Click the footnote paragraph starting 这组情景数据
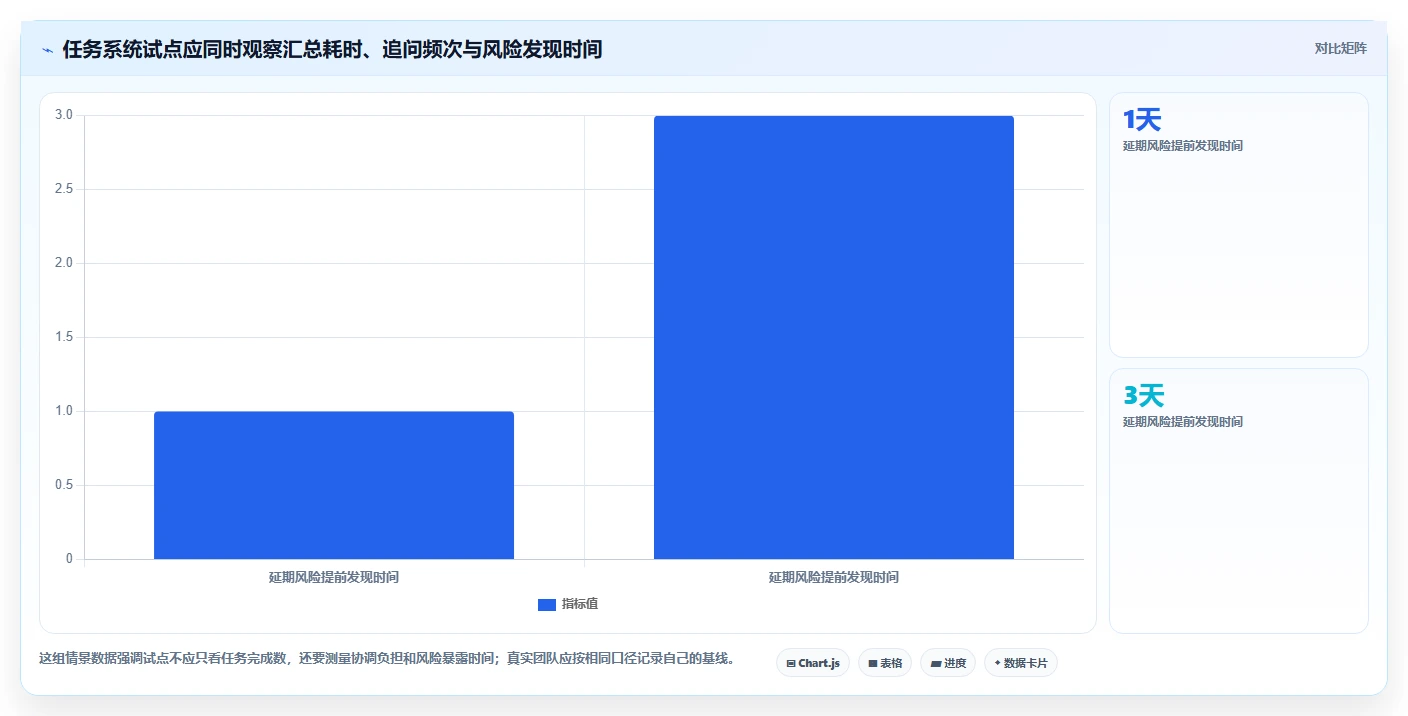The width and height of the screenshot is (1408, 716). click(x=388, y=658)
